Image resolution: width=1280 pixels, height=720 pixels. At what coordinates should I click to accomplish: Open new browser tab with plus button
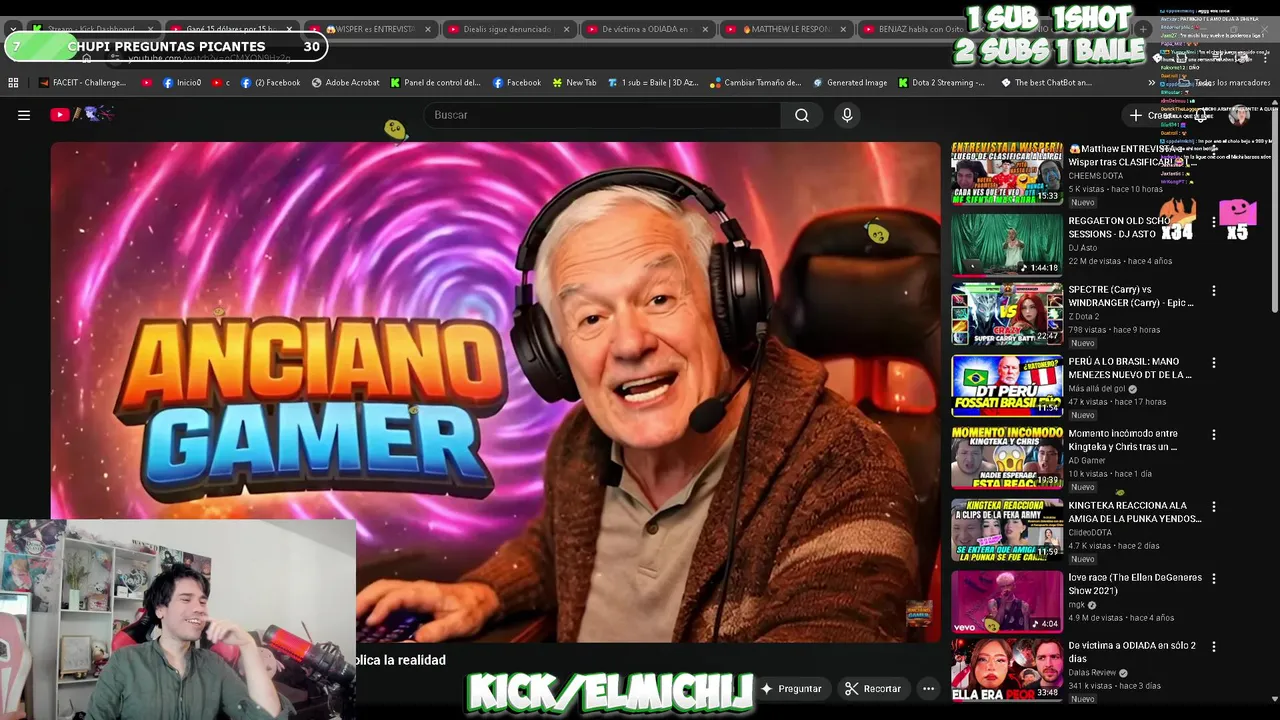pyautogui.click(x=1143, y=29)
